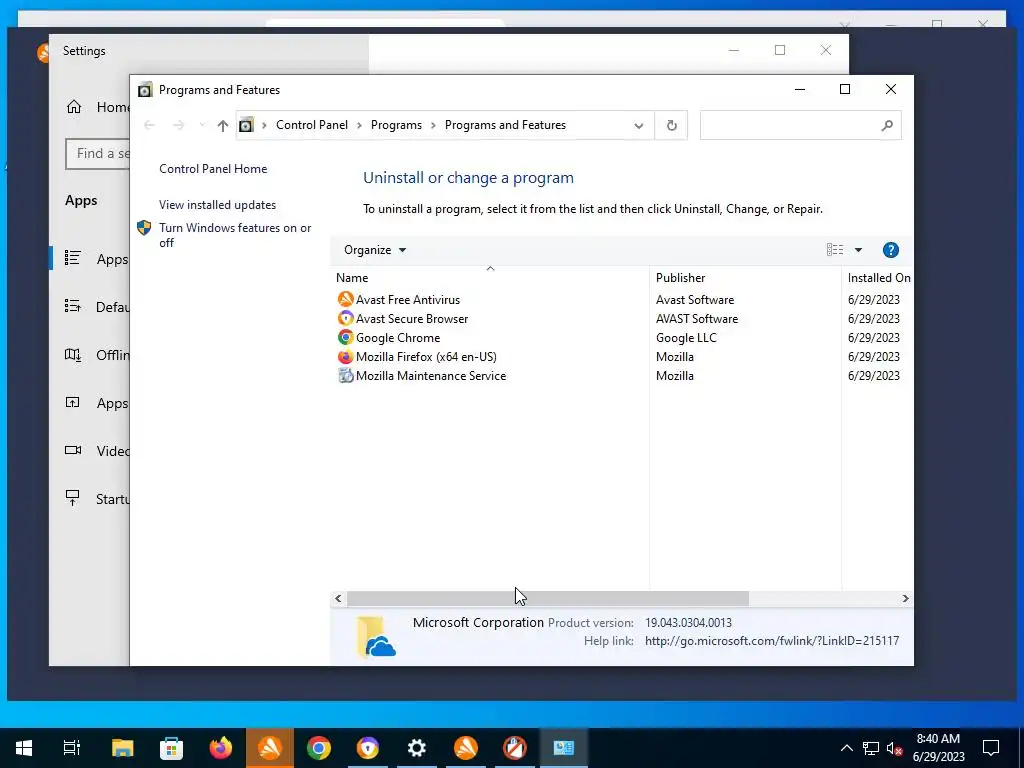
Task: Switch to Settings gear on the taskbar
Action: 417,748
